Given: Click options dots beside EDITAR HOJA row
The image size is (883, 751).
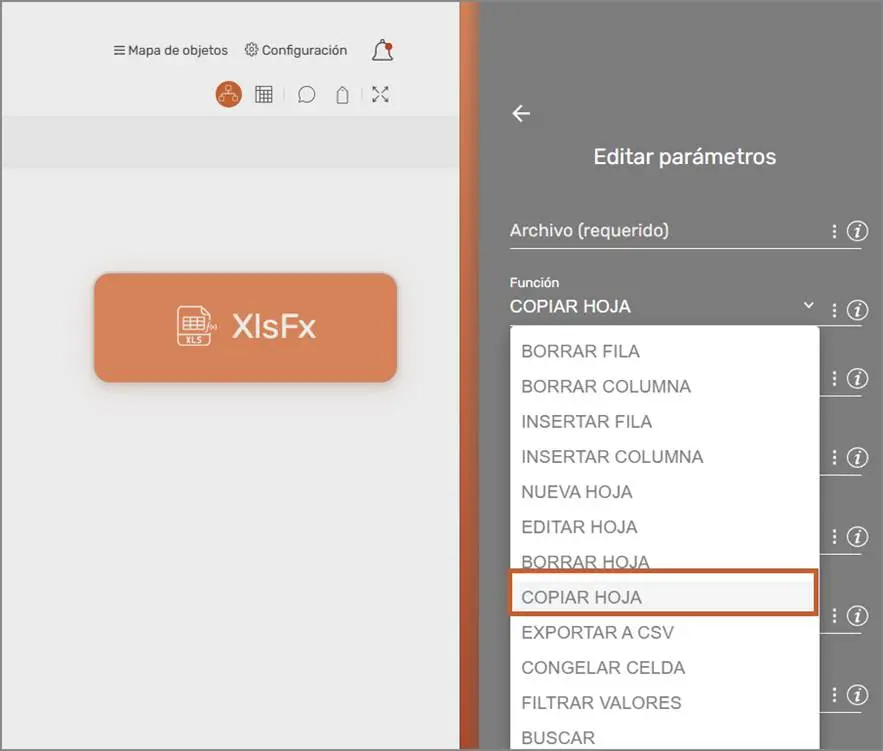Looking at the screenshot, I should [834, 537].
